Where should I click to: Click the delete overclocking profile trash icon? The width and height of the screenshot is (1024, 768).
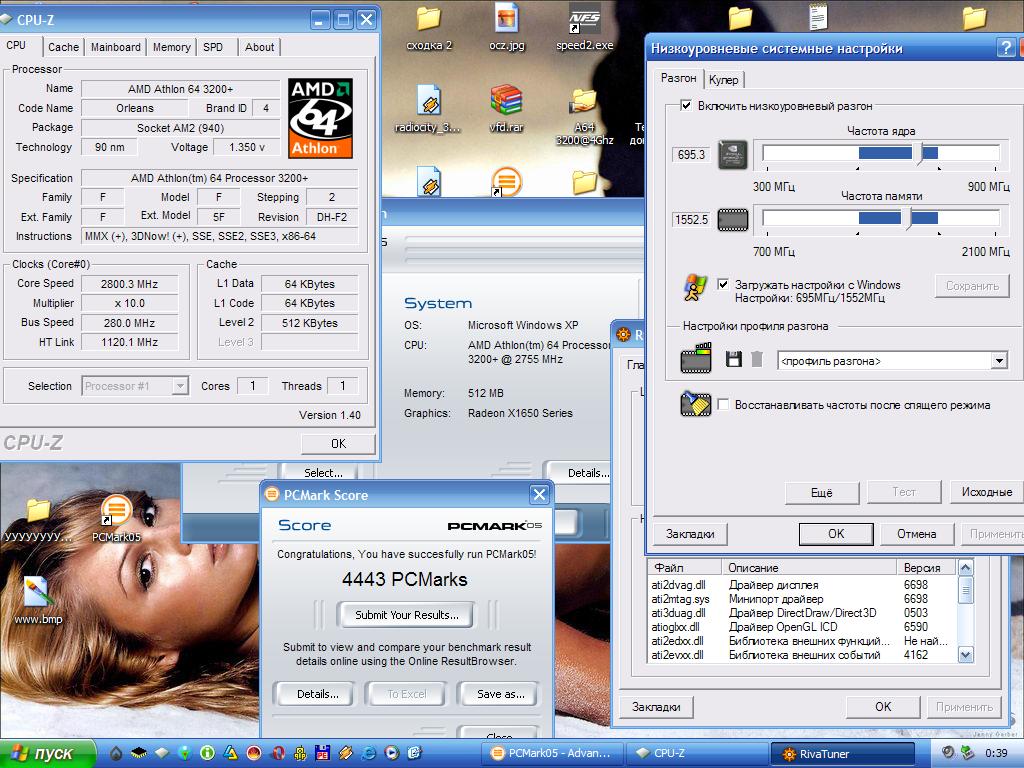tap(756, 359)
